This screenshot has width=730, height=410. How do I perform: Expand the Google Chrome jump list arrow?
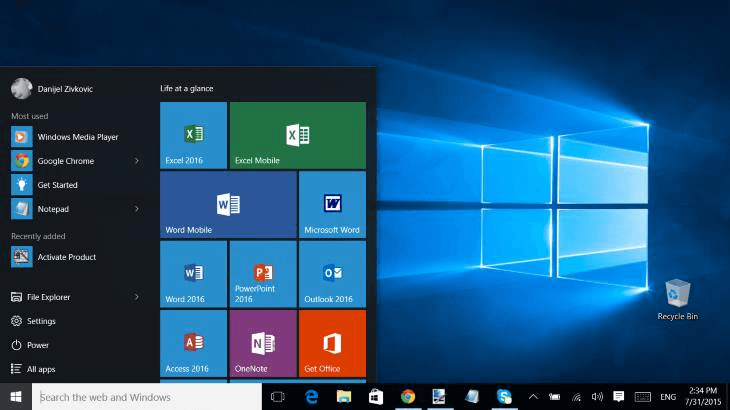137,161
